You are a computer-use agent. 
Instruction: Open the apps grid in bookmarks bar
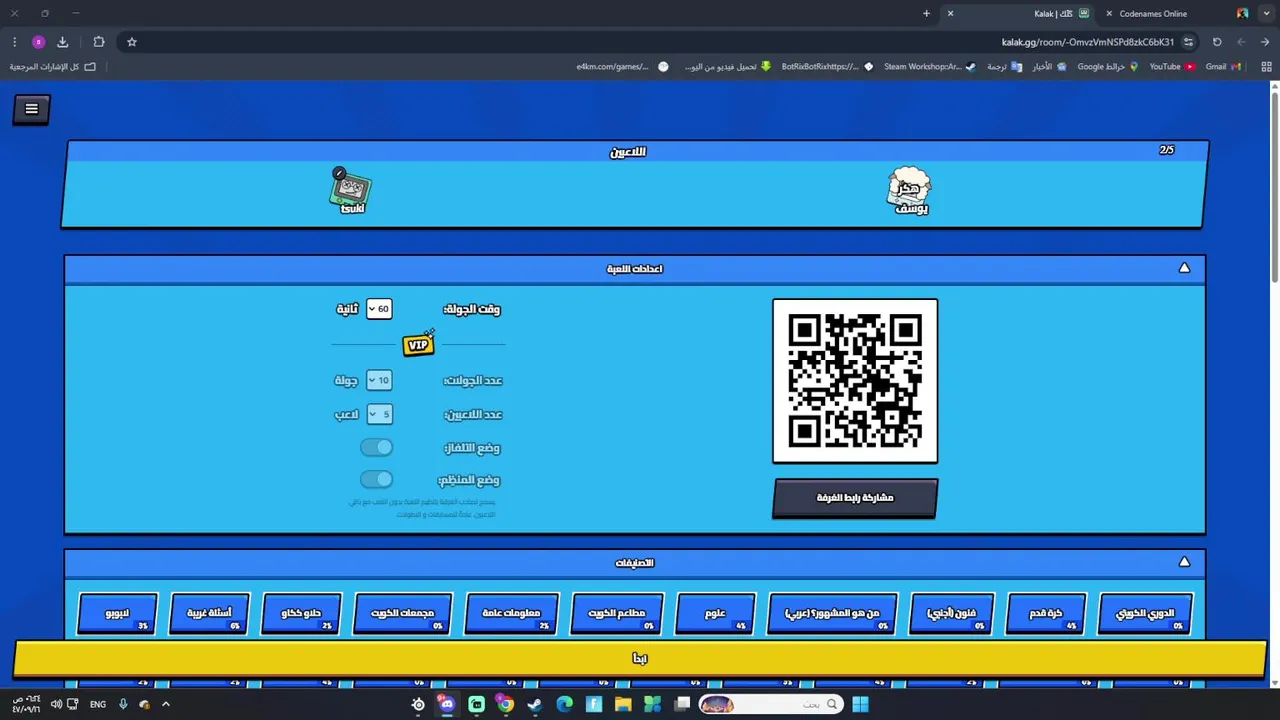[1266, 67]
